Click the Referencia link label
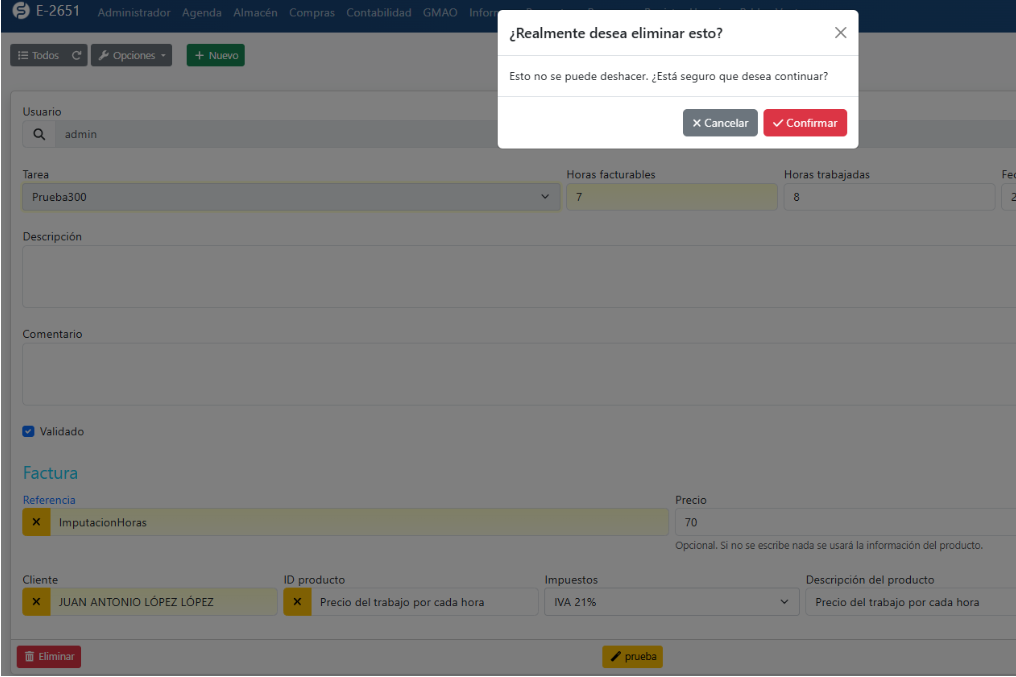 [x=49, y=500]
